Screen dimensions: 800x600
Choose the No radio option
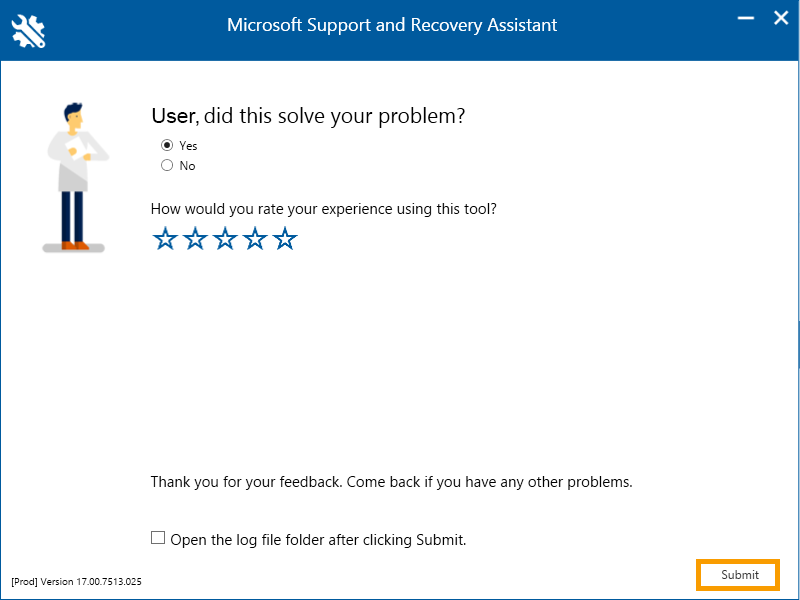point(167,165)
